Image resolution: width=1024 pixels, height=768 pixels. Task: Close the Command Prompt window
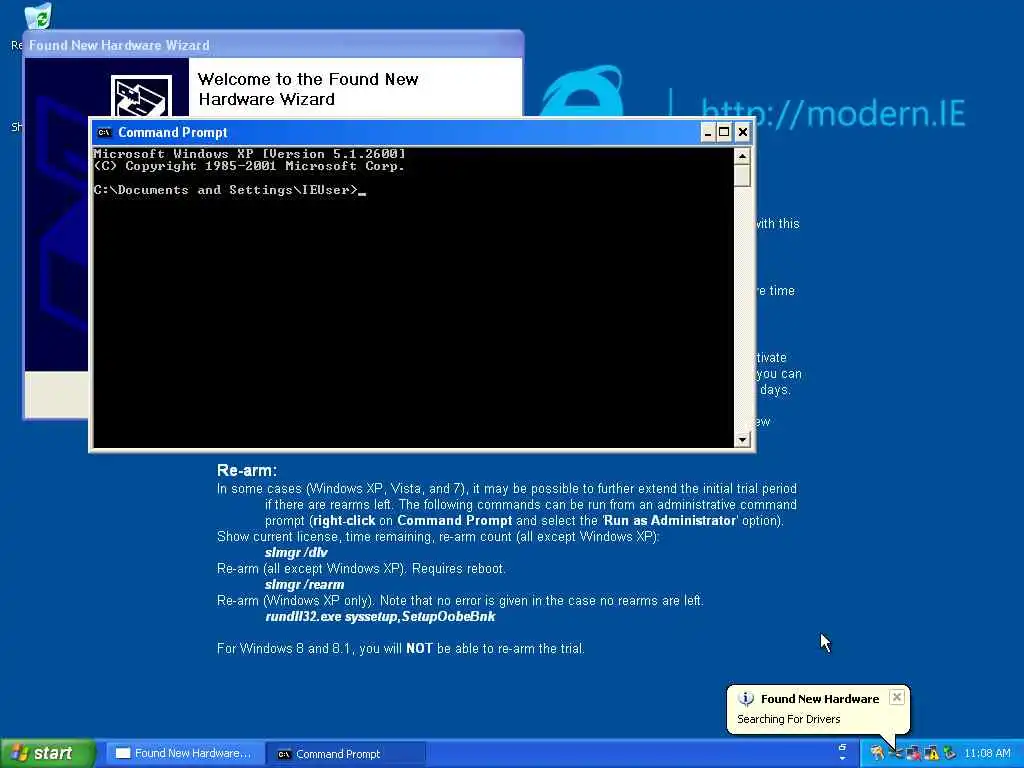[x=743, y=133]
